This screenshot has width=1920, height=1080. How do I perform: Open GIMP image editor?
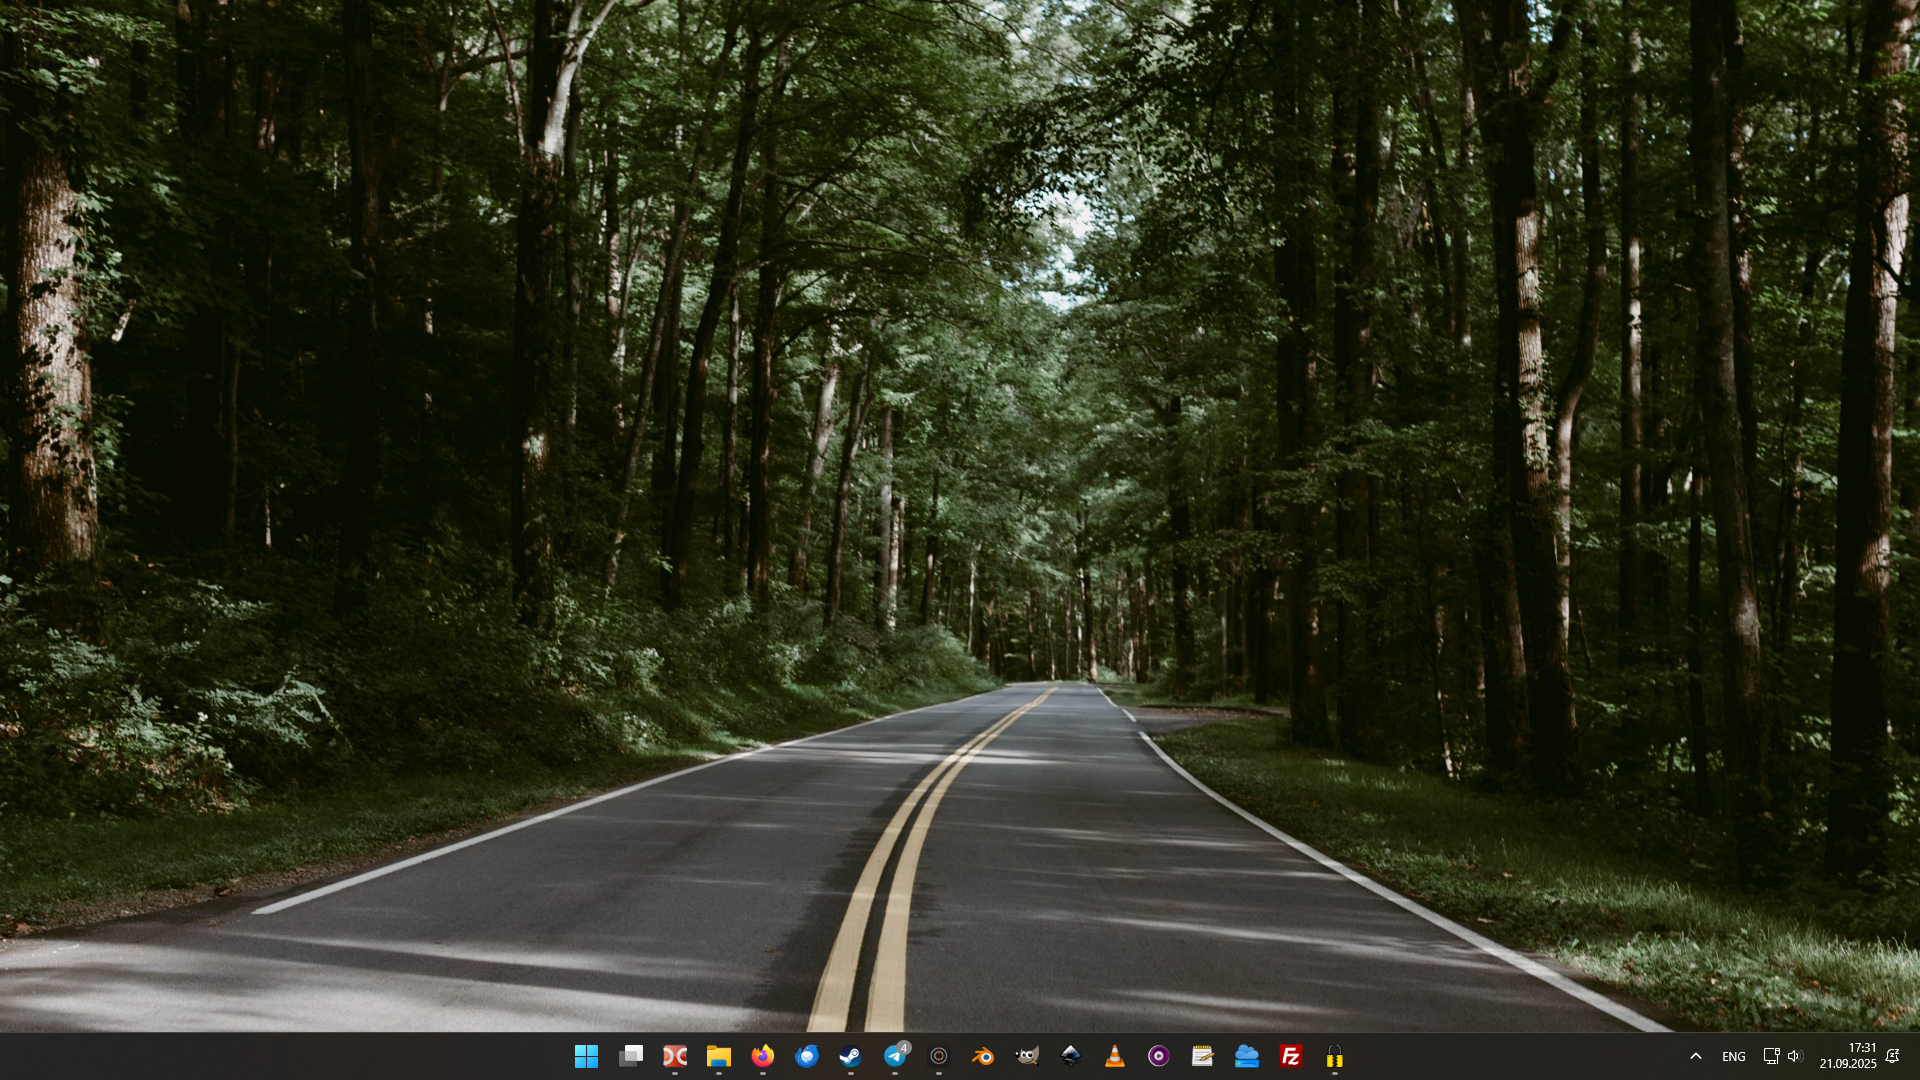(x=1027, y=1056)
